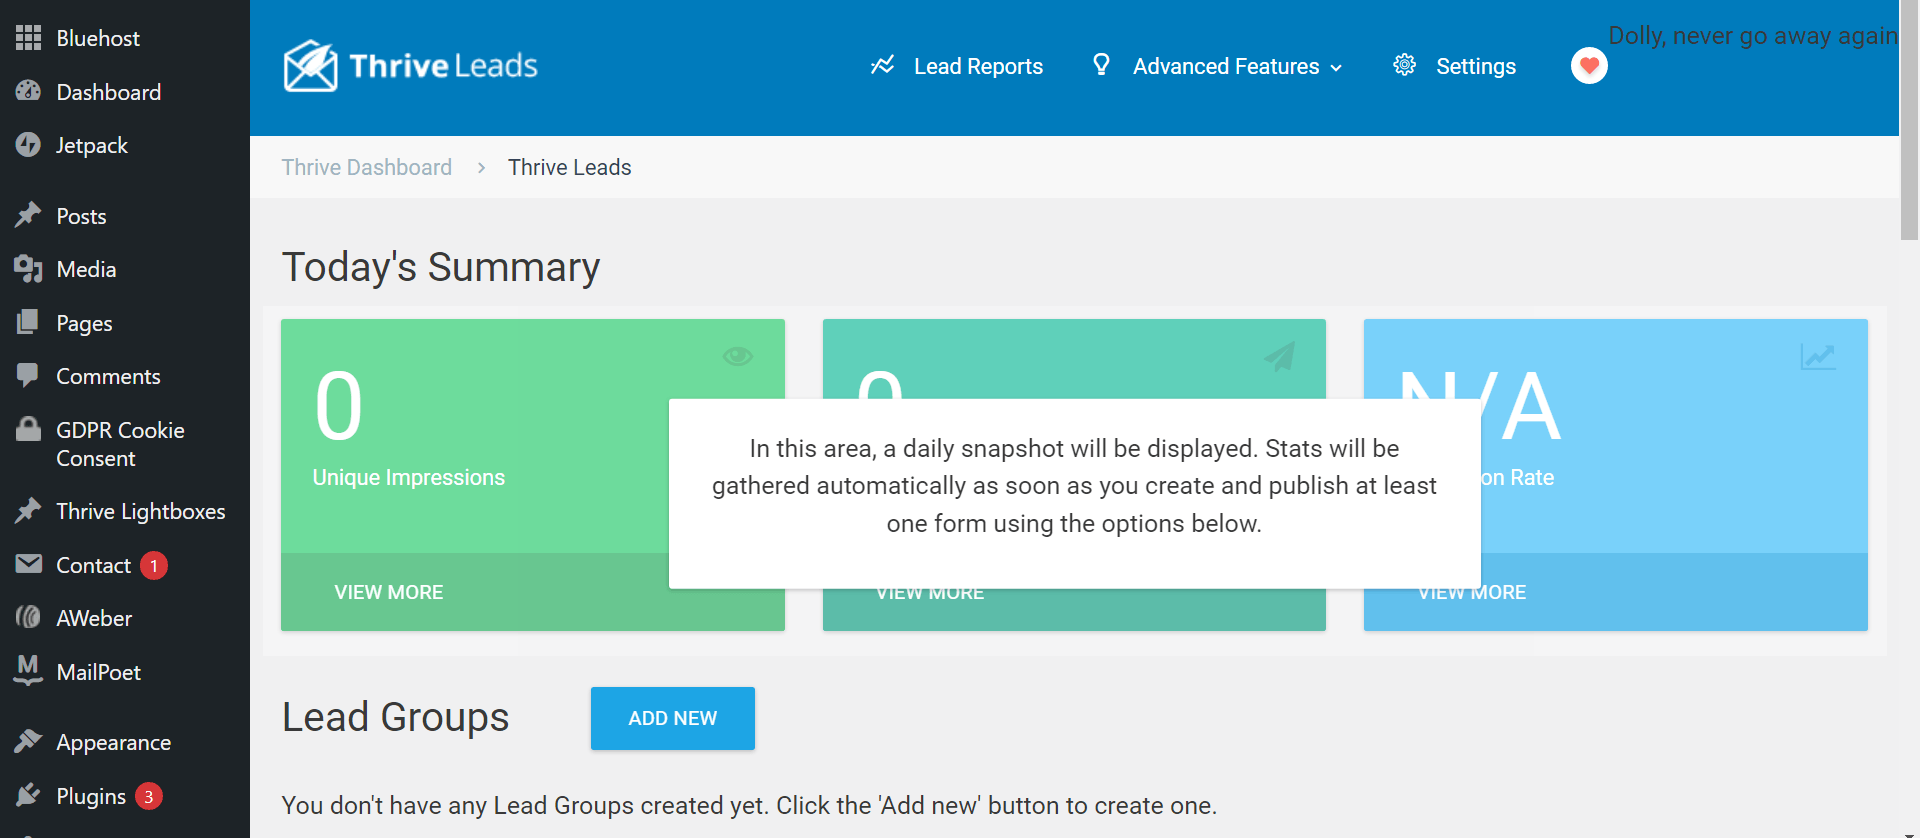Click the Settings gear icon
The width and height of the screenshot is (1920, 838).
point(1404,65)
